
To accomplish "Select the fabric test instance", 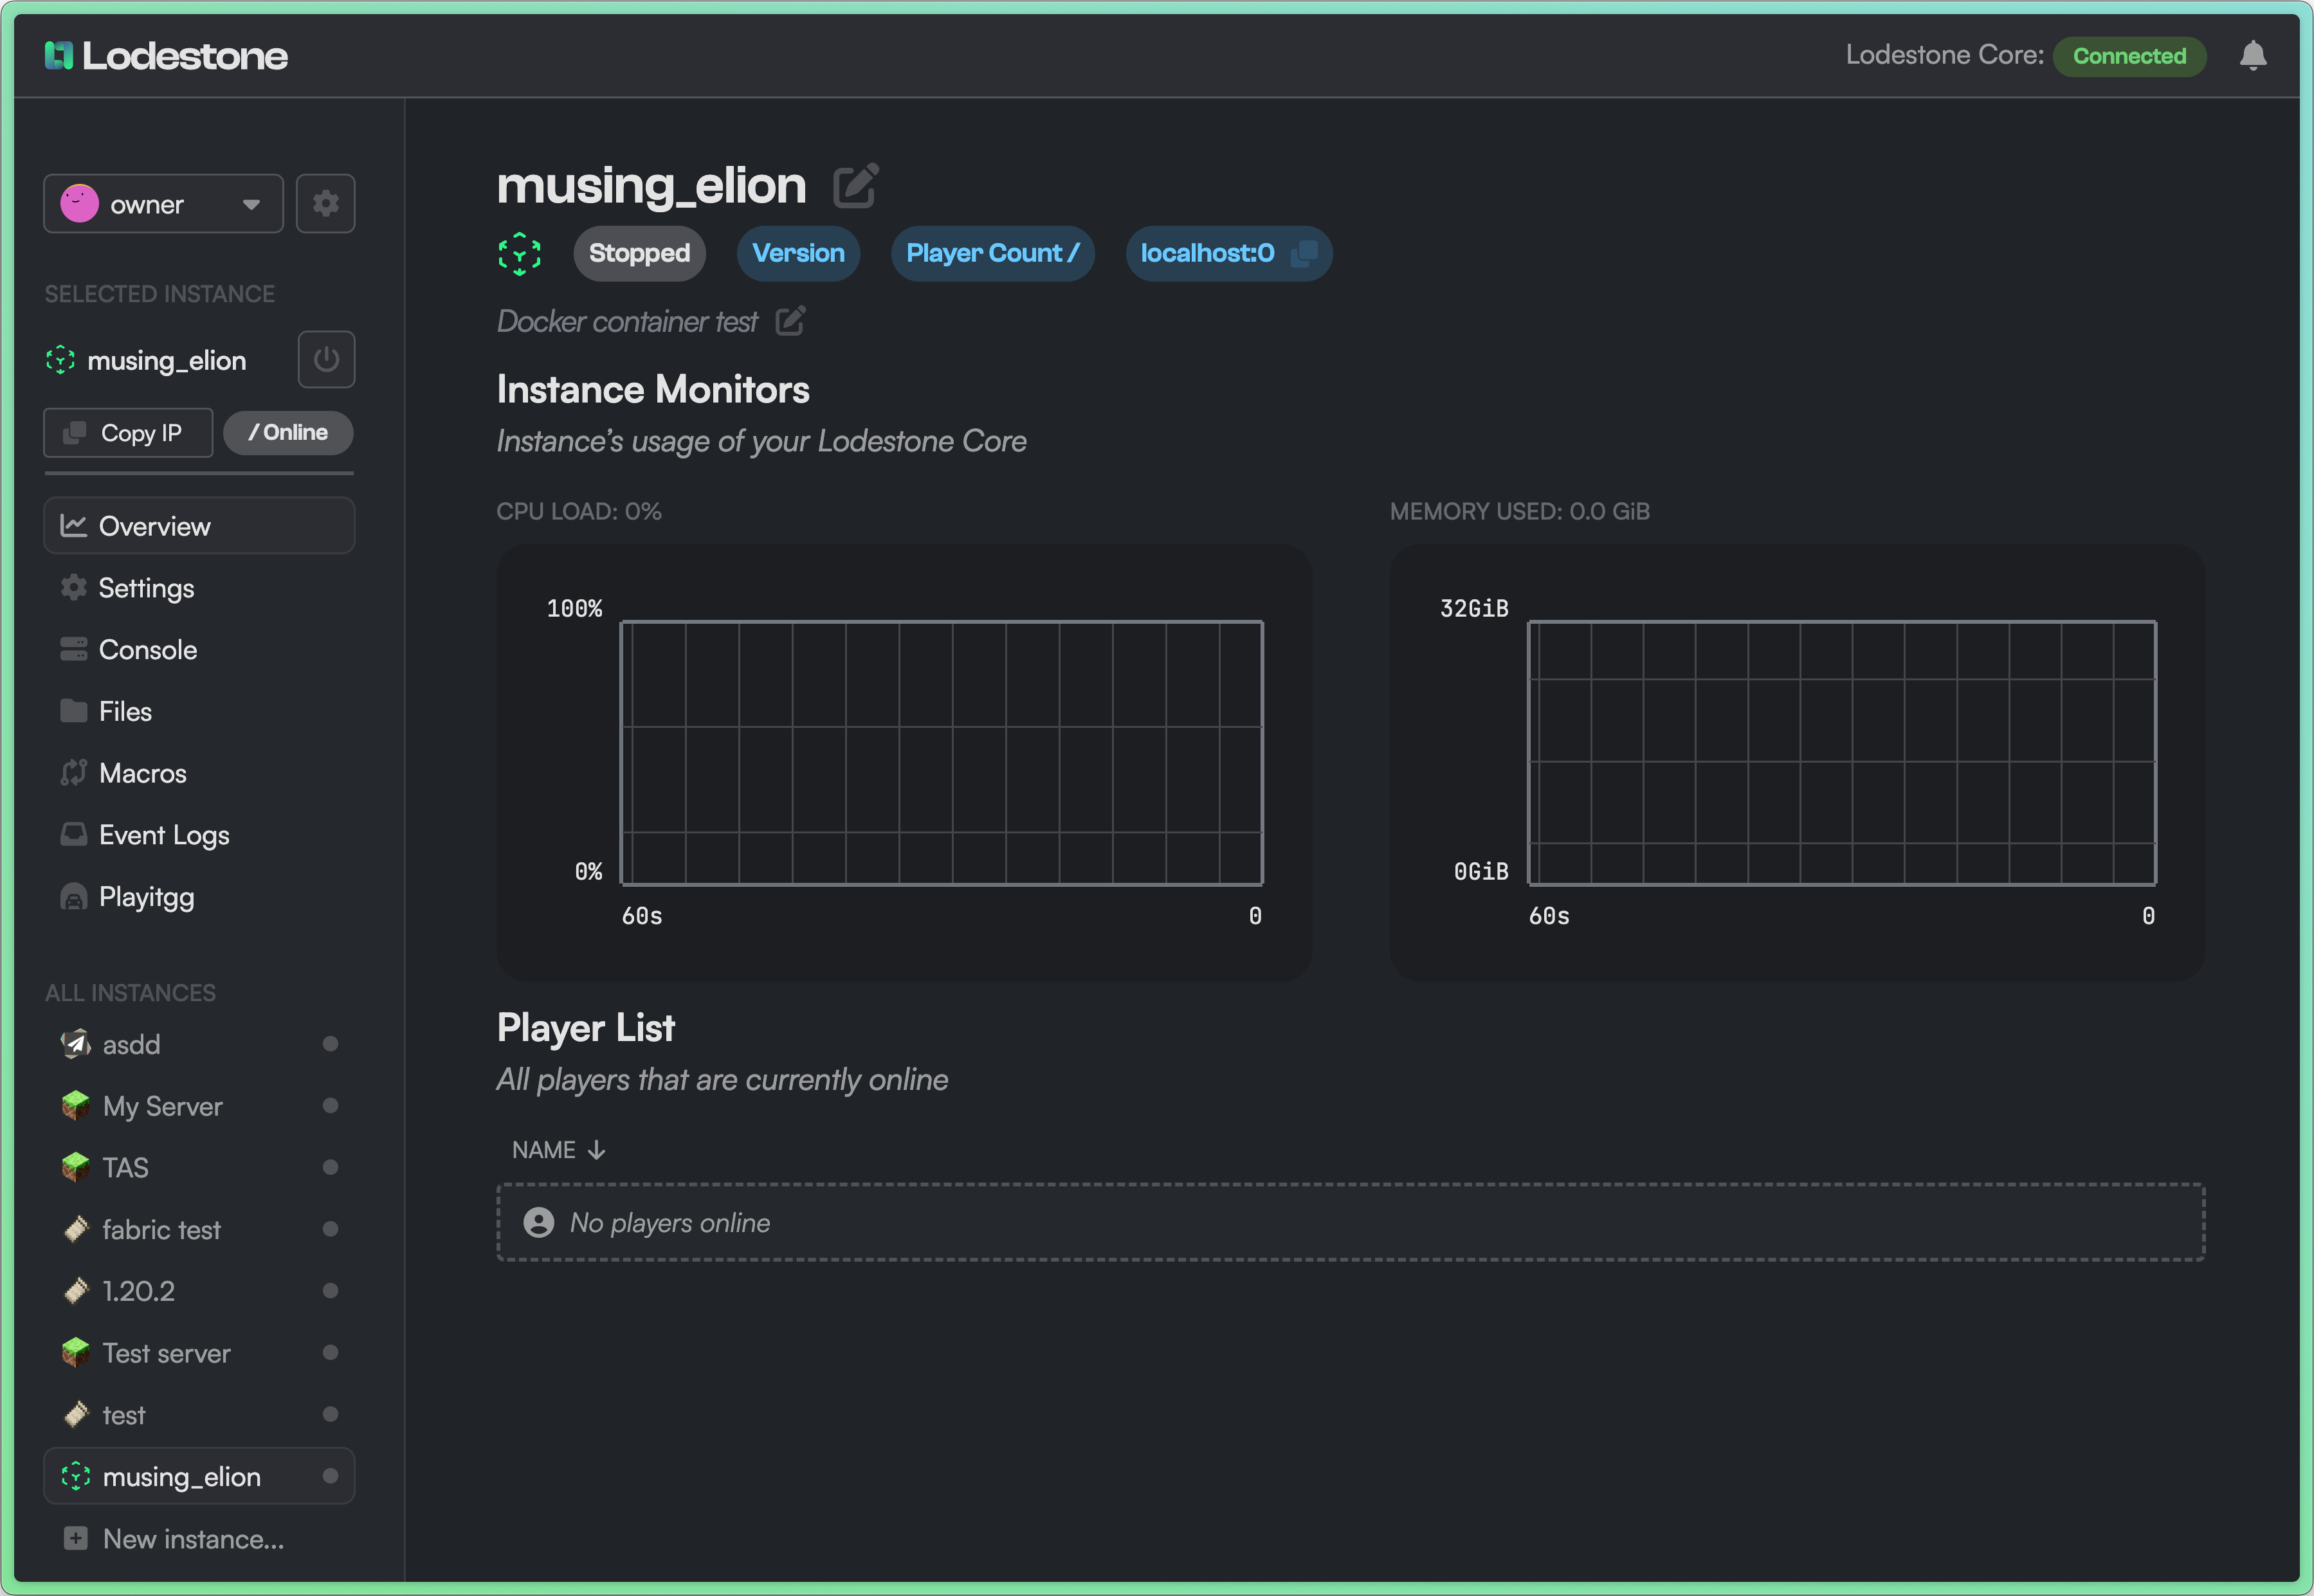I will pos(199,1229).
